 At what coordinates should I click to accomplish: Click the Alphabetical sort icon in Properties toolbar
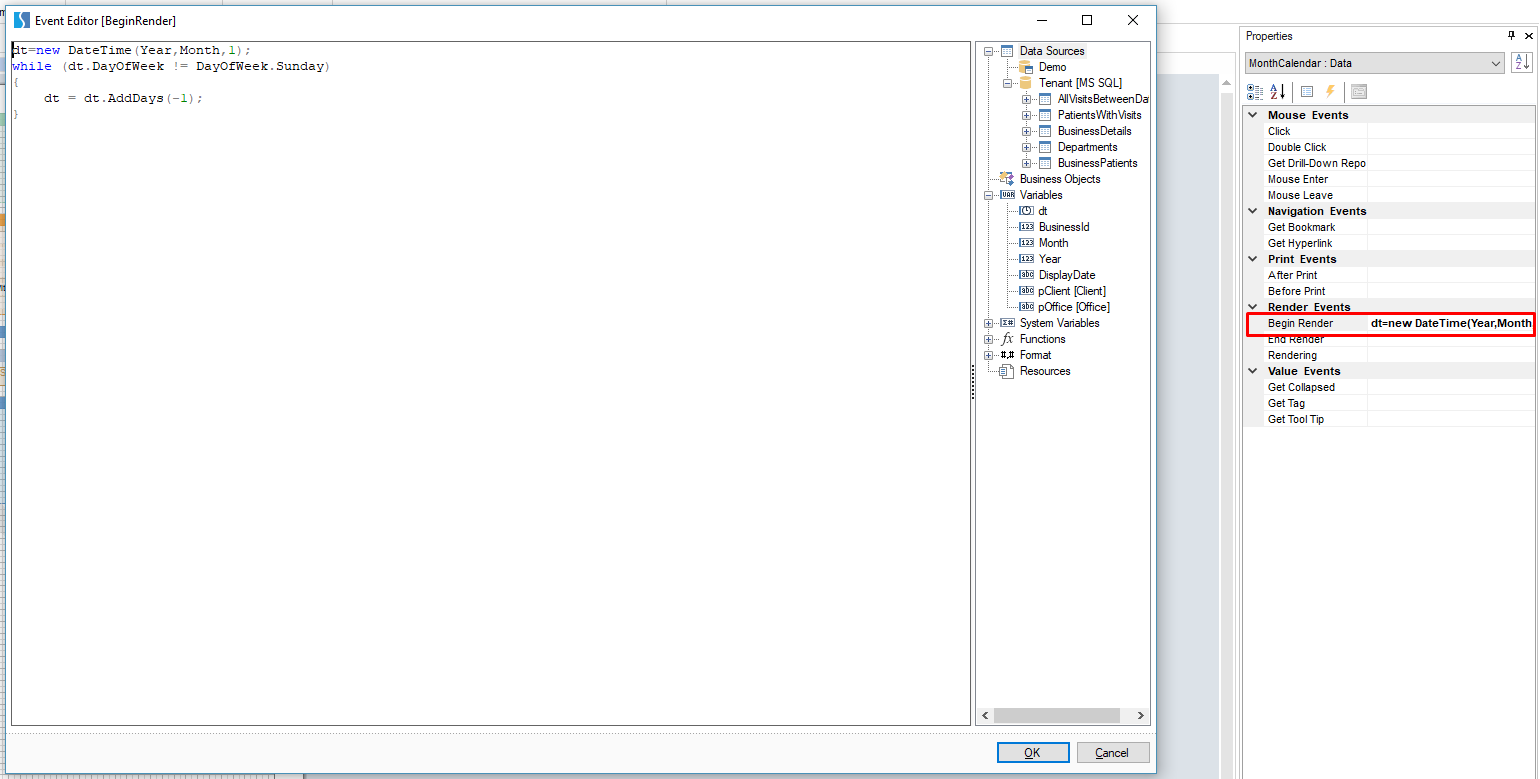coord(1277,92)
